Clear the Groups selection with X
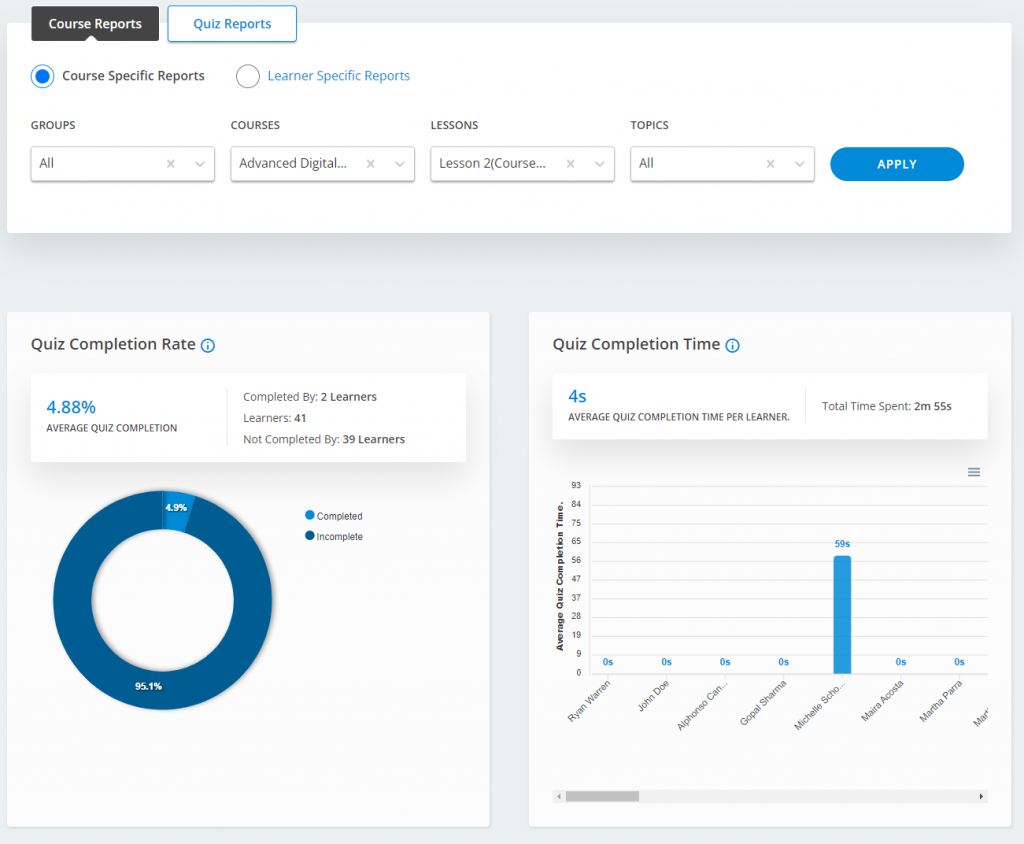 click(x=170, y=164)
